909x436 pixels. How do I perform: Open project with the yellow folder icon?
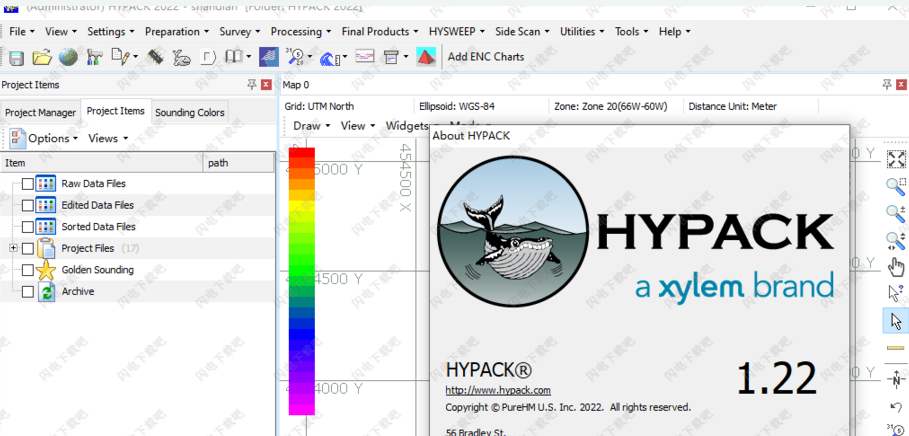(42, 57)
